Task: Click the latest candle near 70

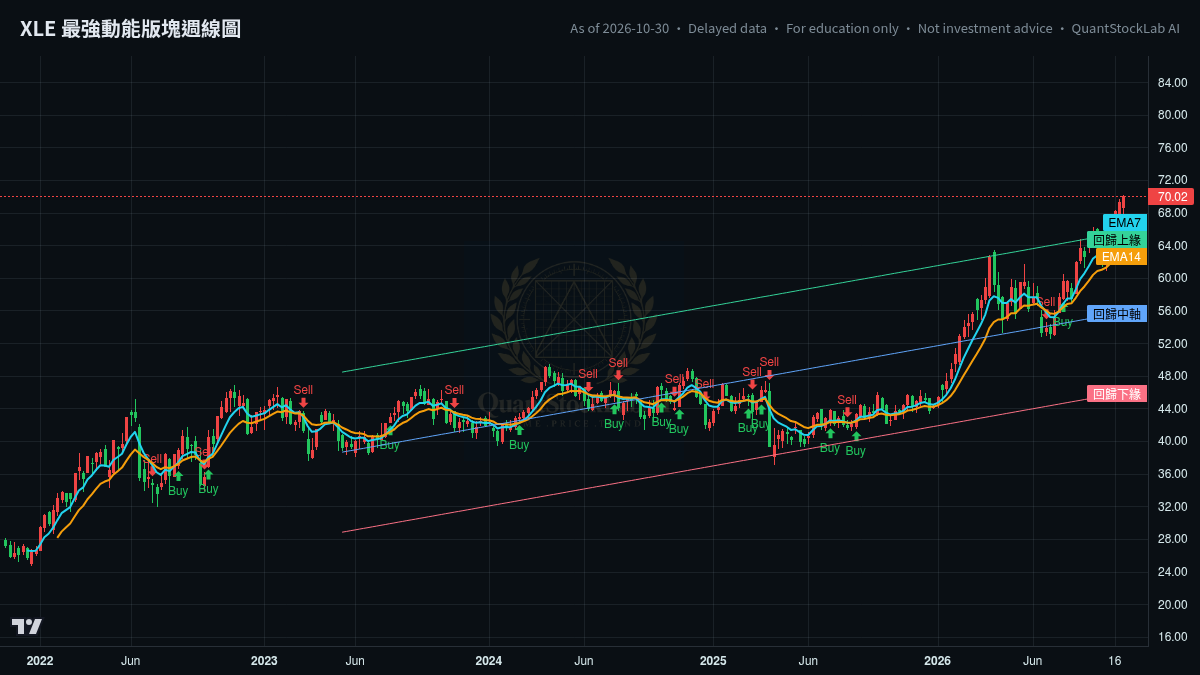Action: pyautogui.click(x=1124, y=203)
